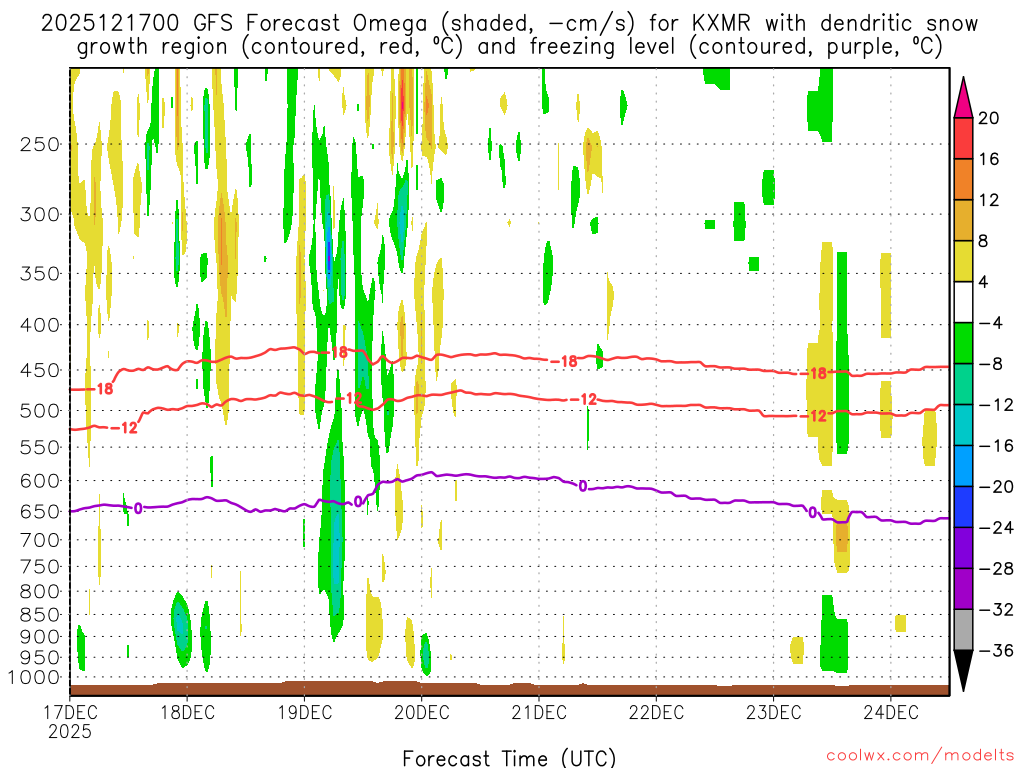Click the red -18 contour label near 21DEC
The width and height of the screenshot is (1024, 768).
(564, 361)
